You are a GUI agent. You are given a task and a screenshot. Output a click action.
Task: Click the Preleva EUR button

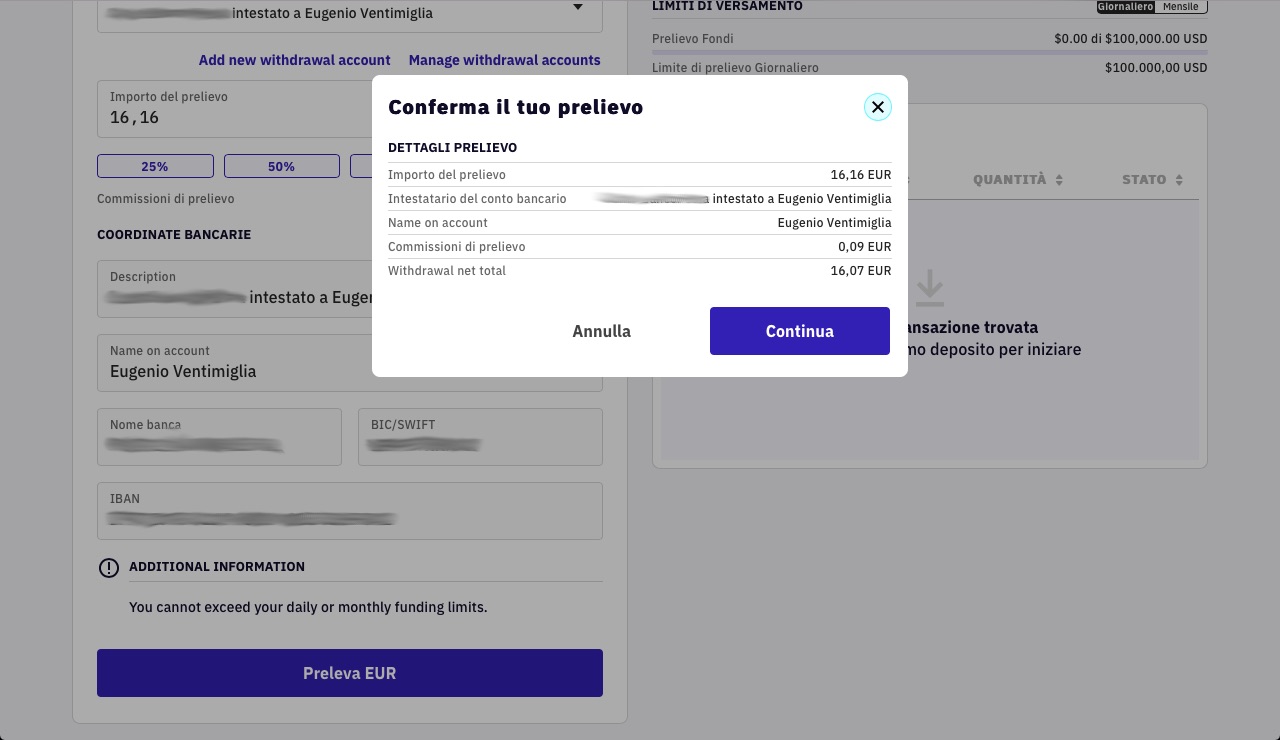(x=350, y=673)
